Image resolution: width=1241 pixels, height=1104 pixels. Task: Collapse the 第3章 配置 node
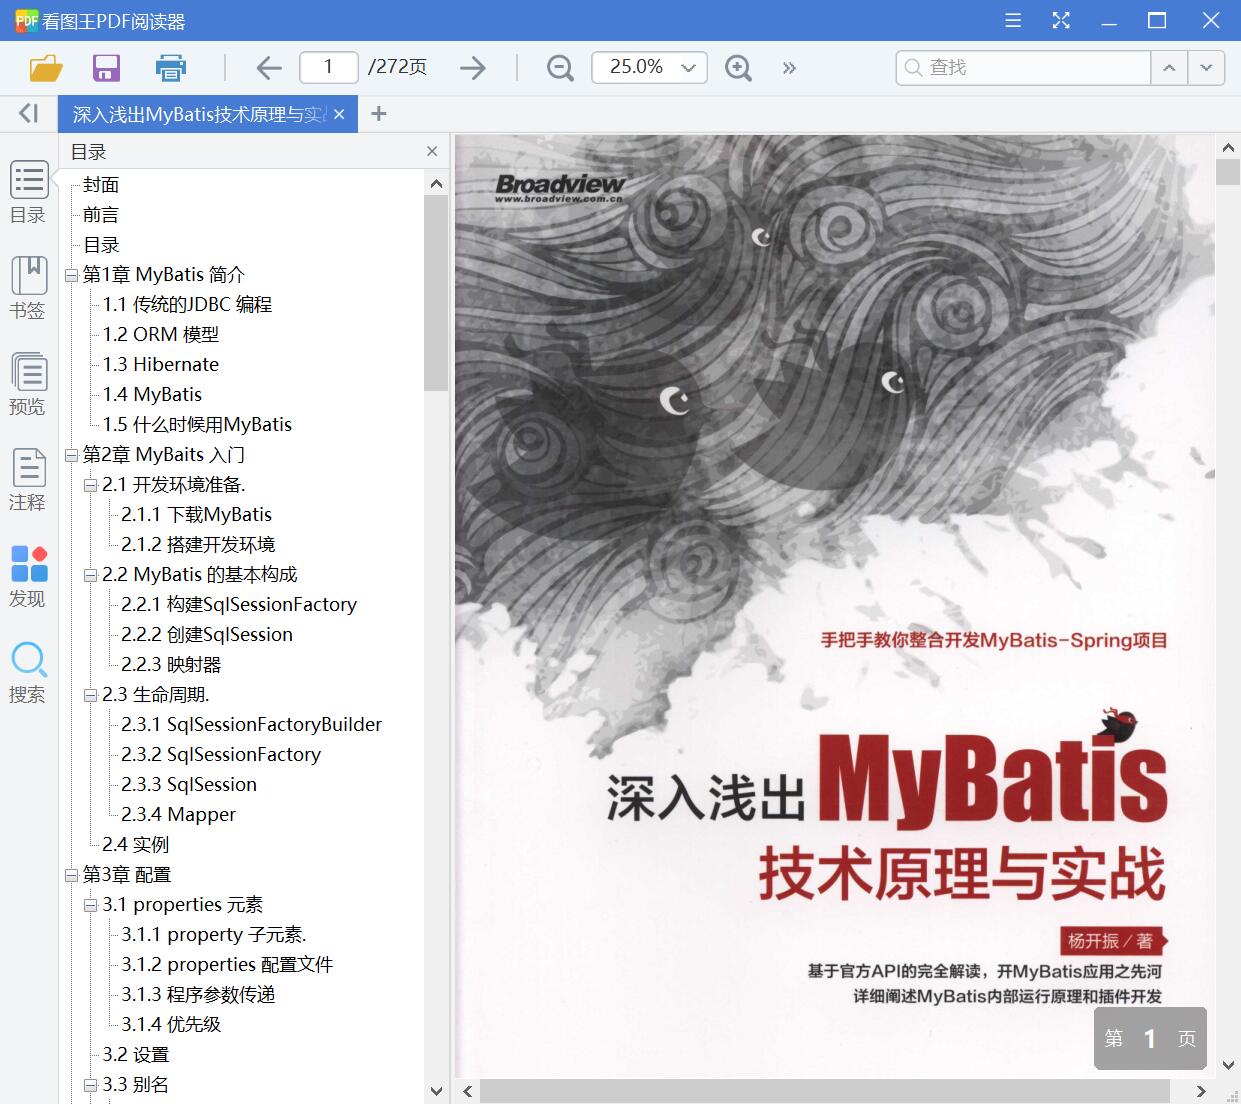click(71, 875)
